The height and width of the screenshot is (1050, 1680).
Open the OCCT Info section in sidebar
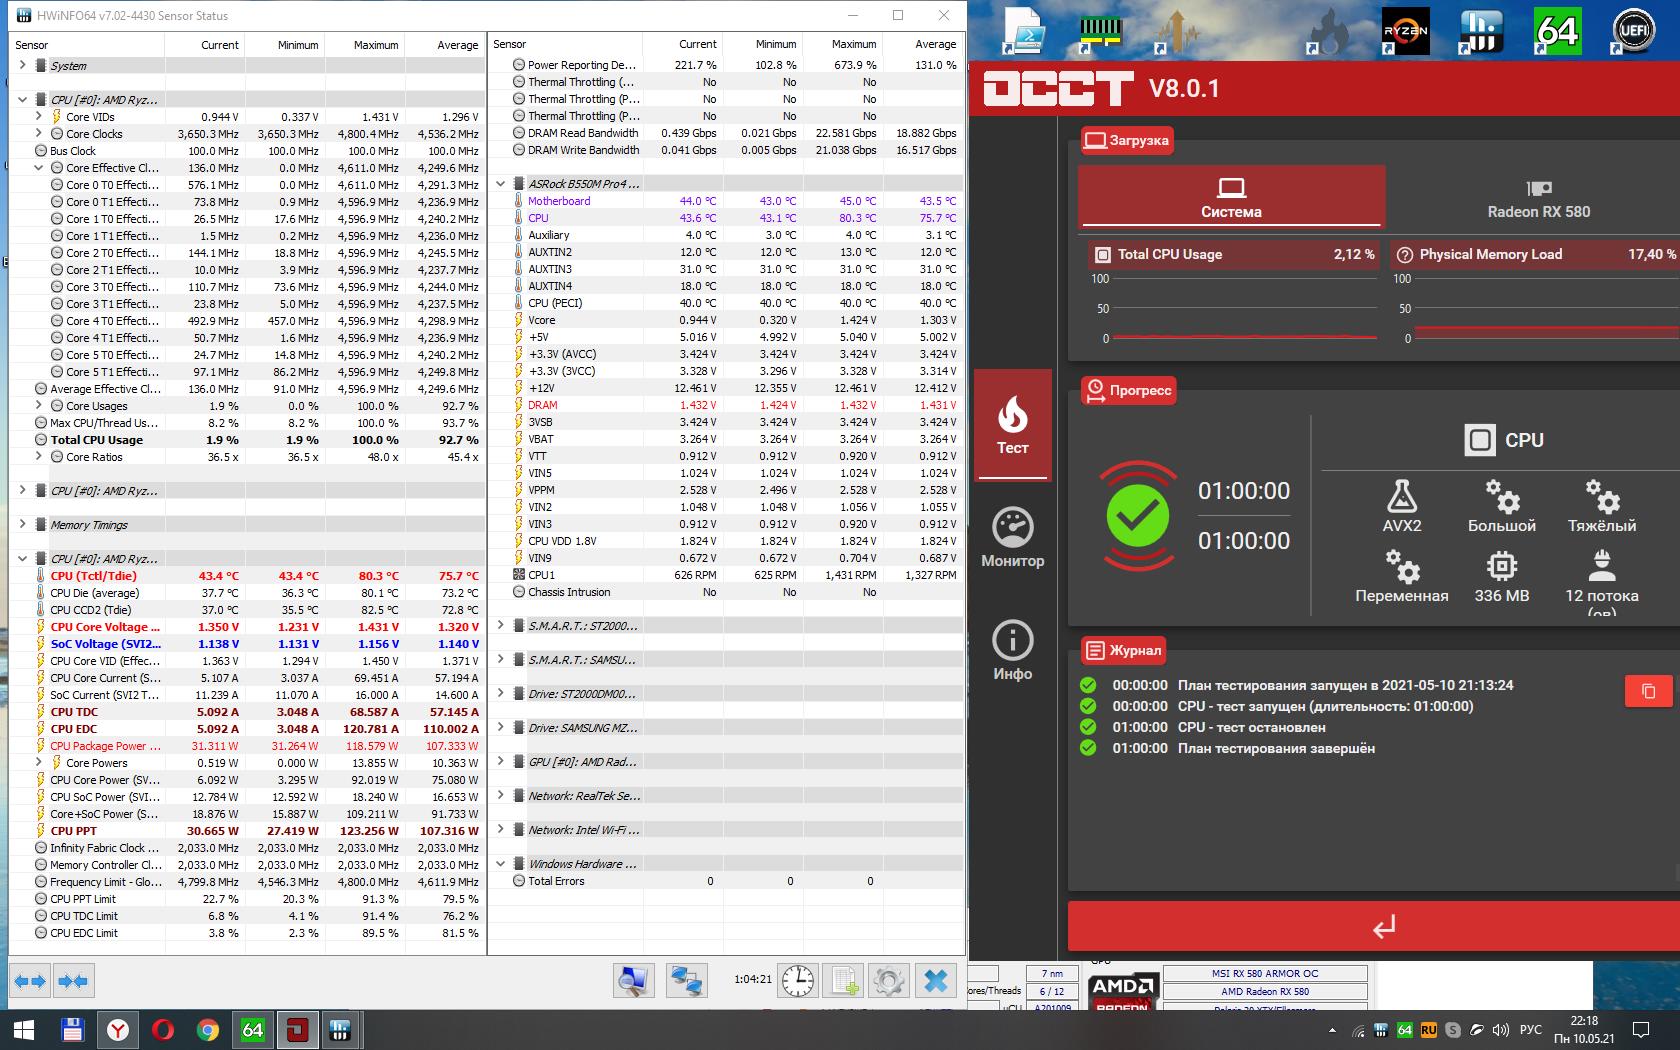1012,651
